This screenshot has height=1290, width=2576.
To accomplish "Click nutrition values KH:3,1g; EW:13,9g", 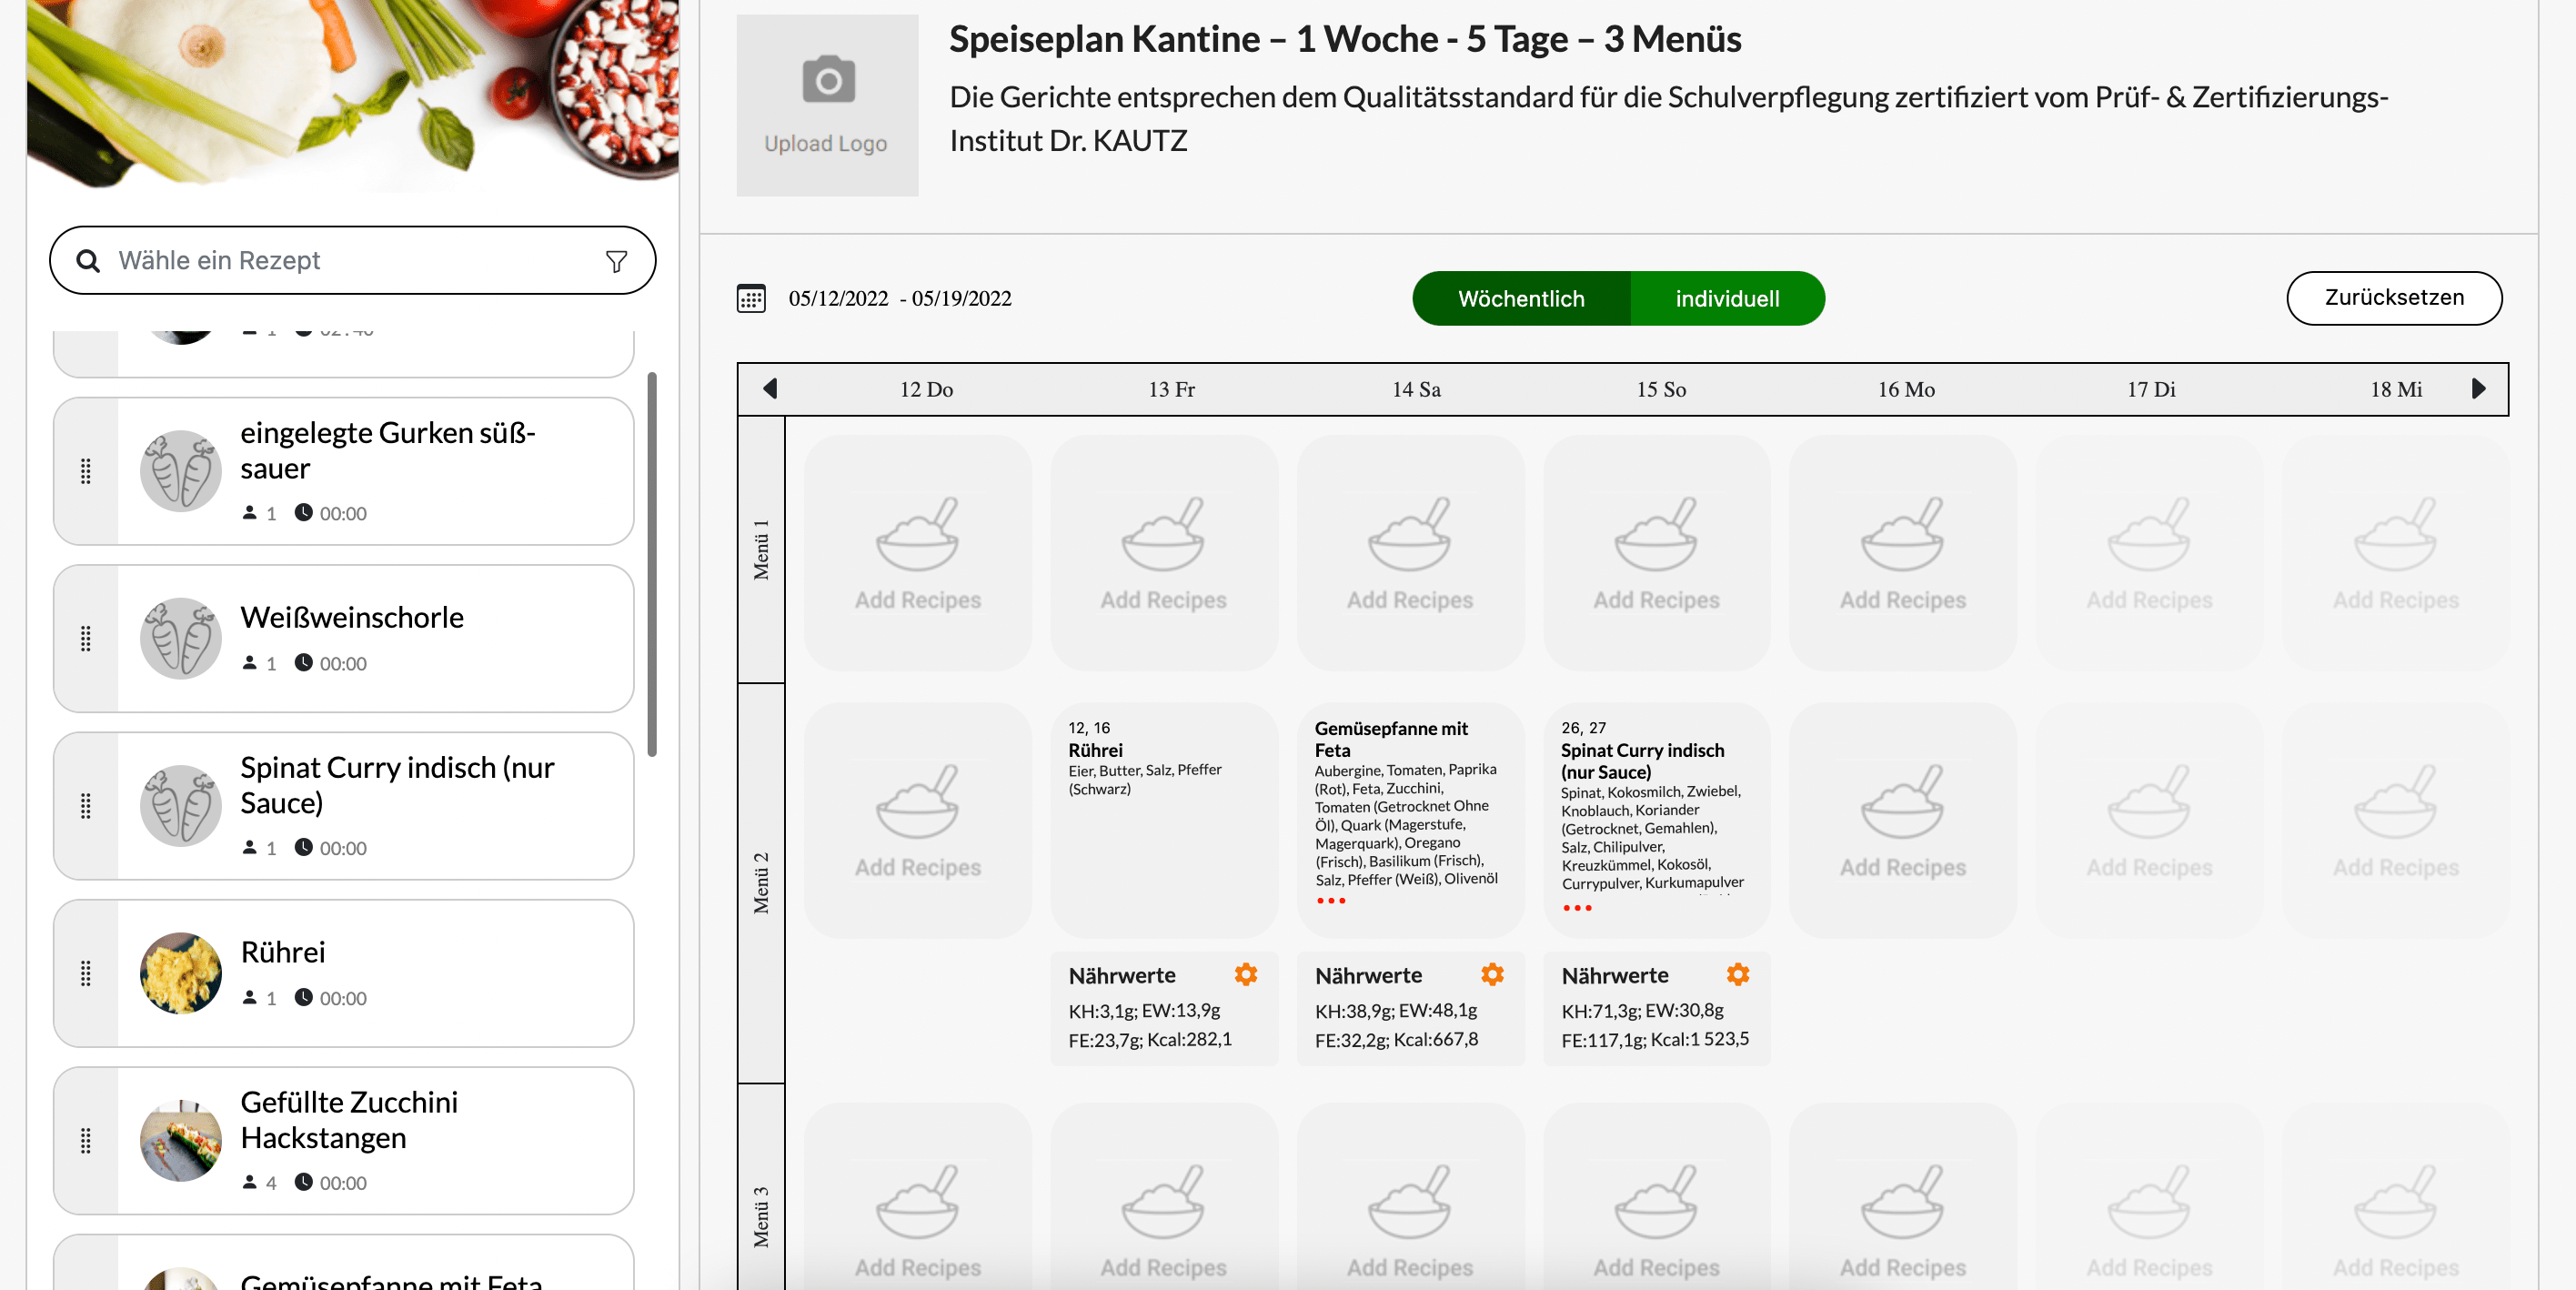I will (1145, 1010).
